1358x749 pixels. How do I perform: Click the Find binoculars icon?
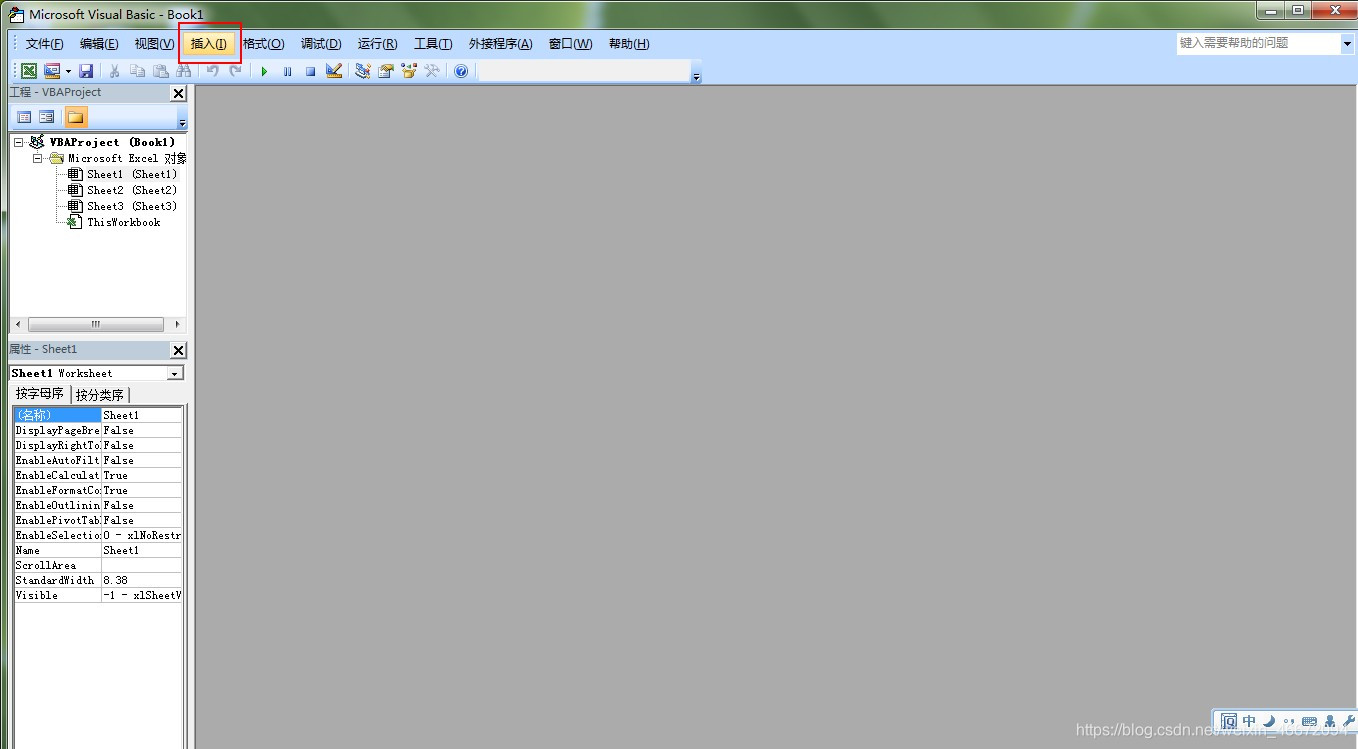tap(183, 71)
